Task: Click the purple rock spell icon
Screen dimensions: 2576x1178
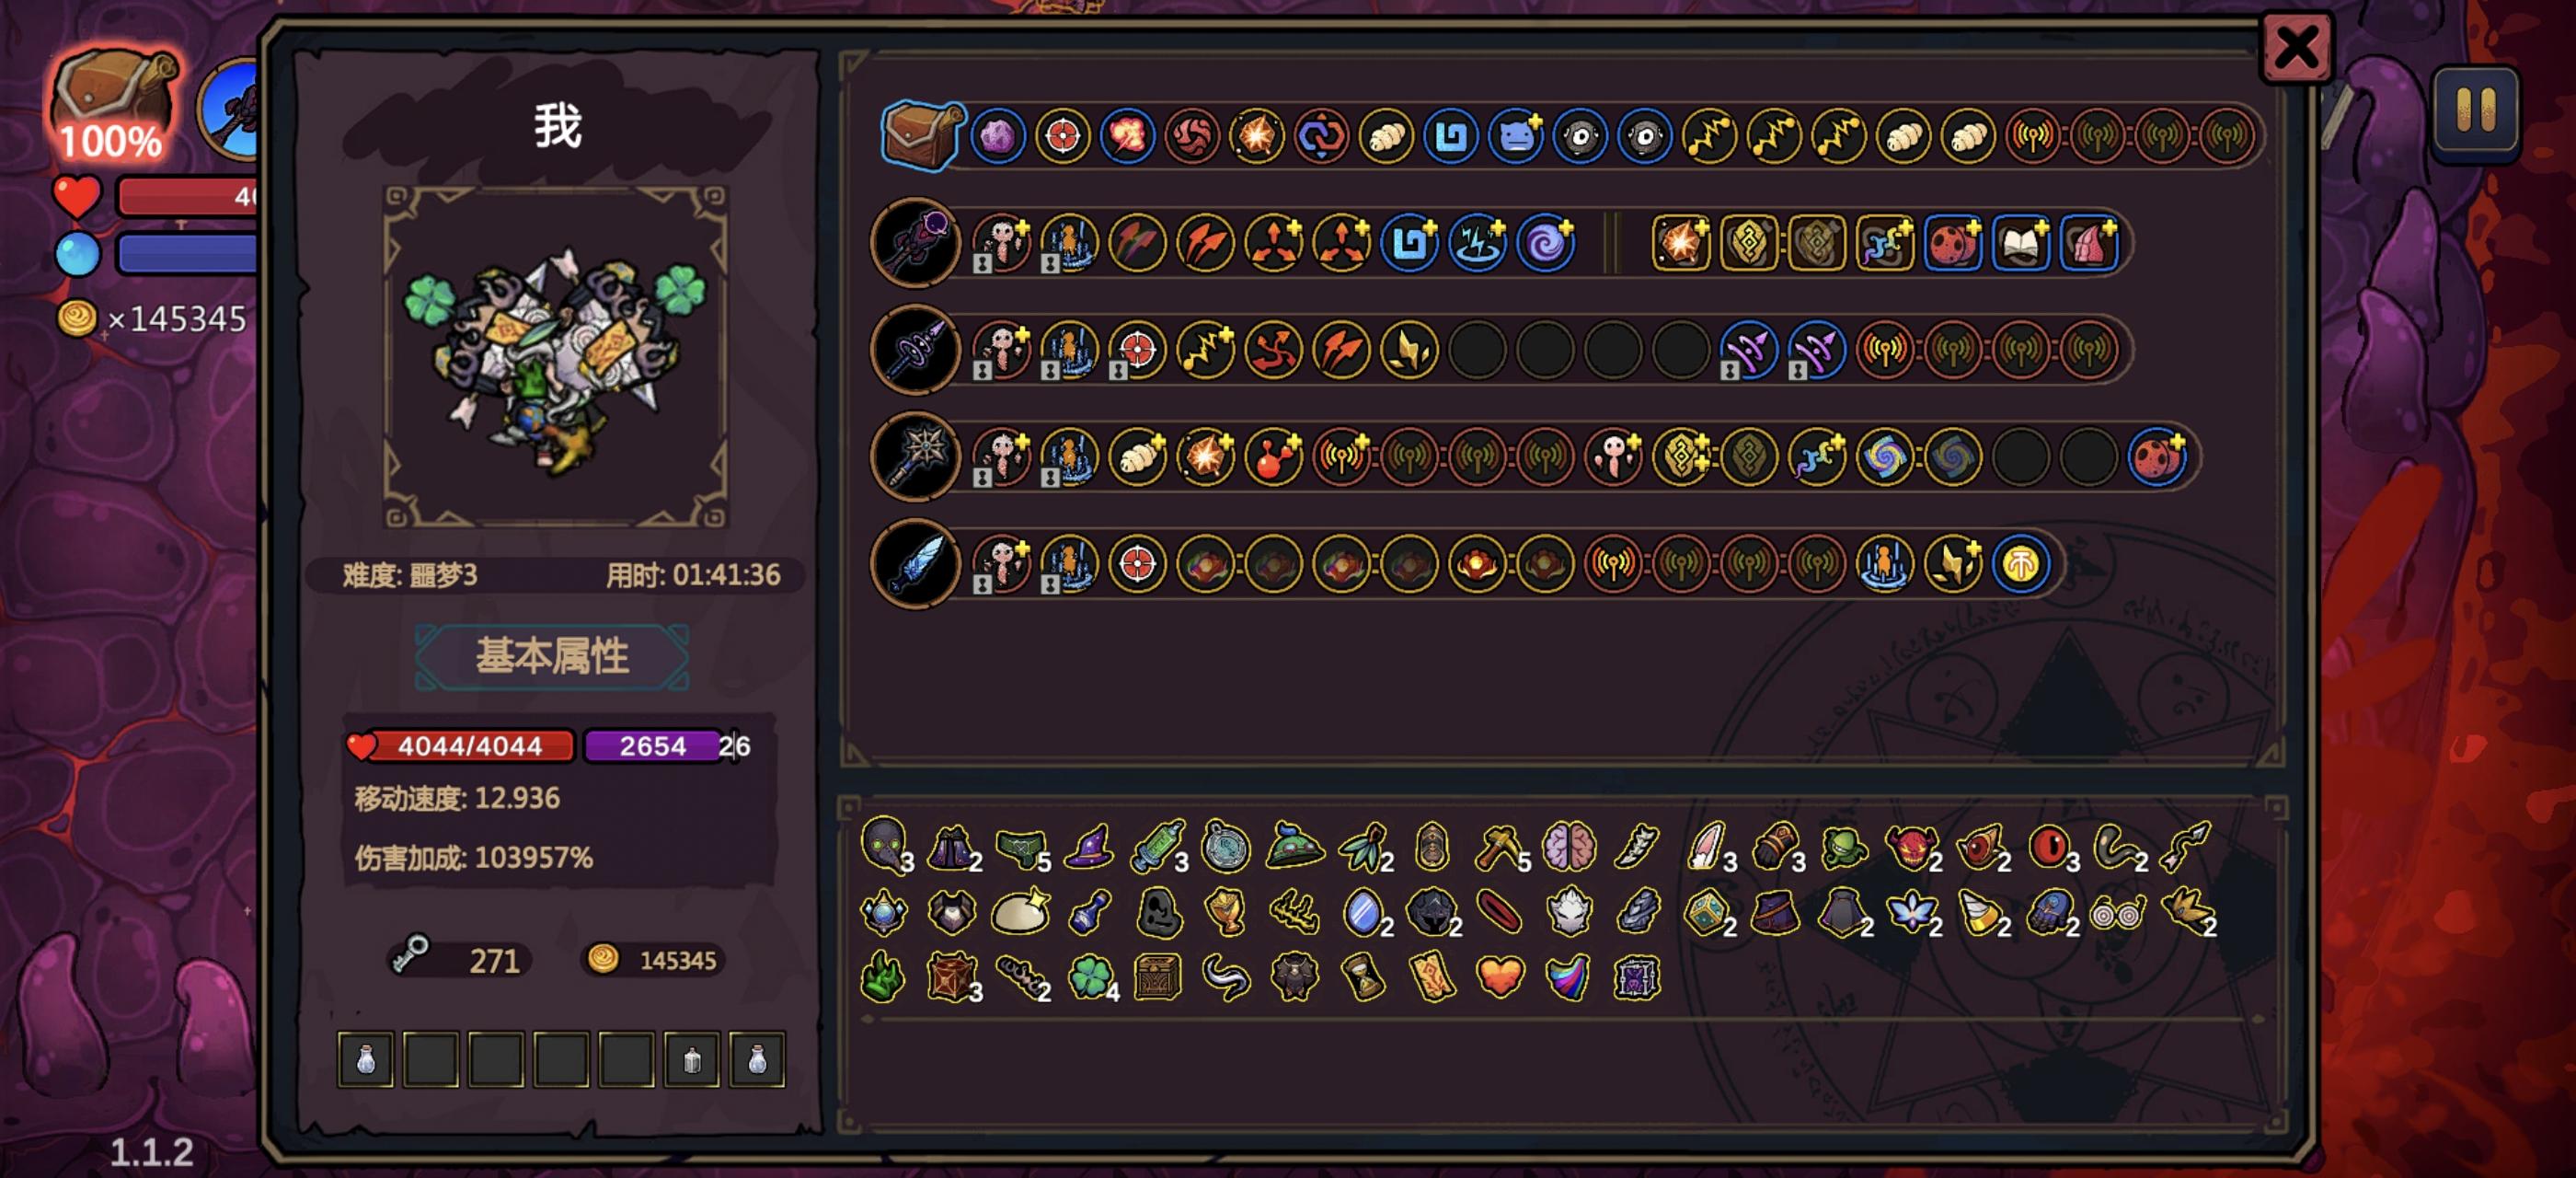Action: tap(998, 136)
